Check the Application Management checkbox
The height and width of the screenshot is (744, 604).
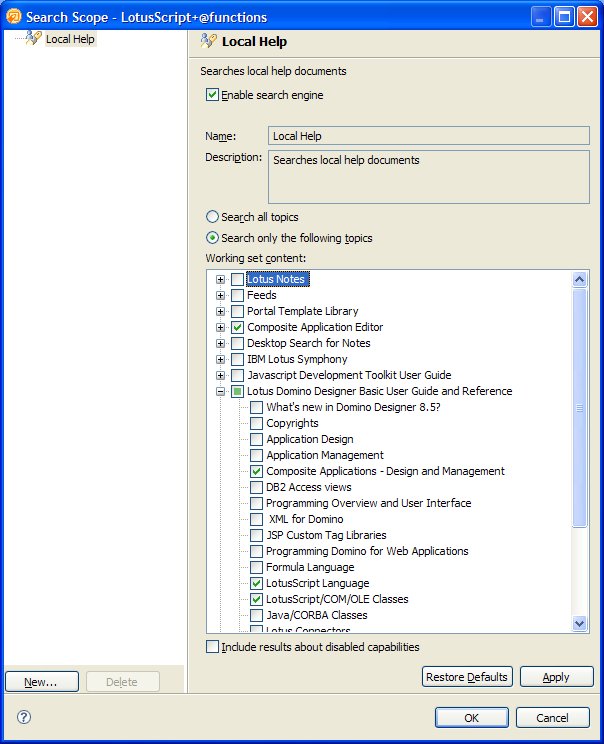tap(256, 455)
